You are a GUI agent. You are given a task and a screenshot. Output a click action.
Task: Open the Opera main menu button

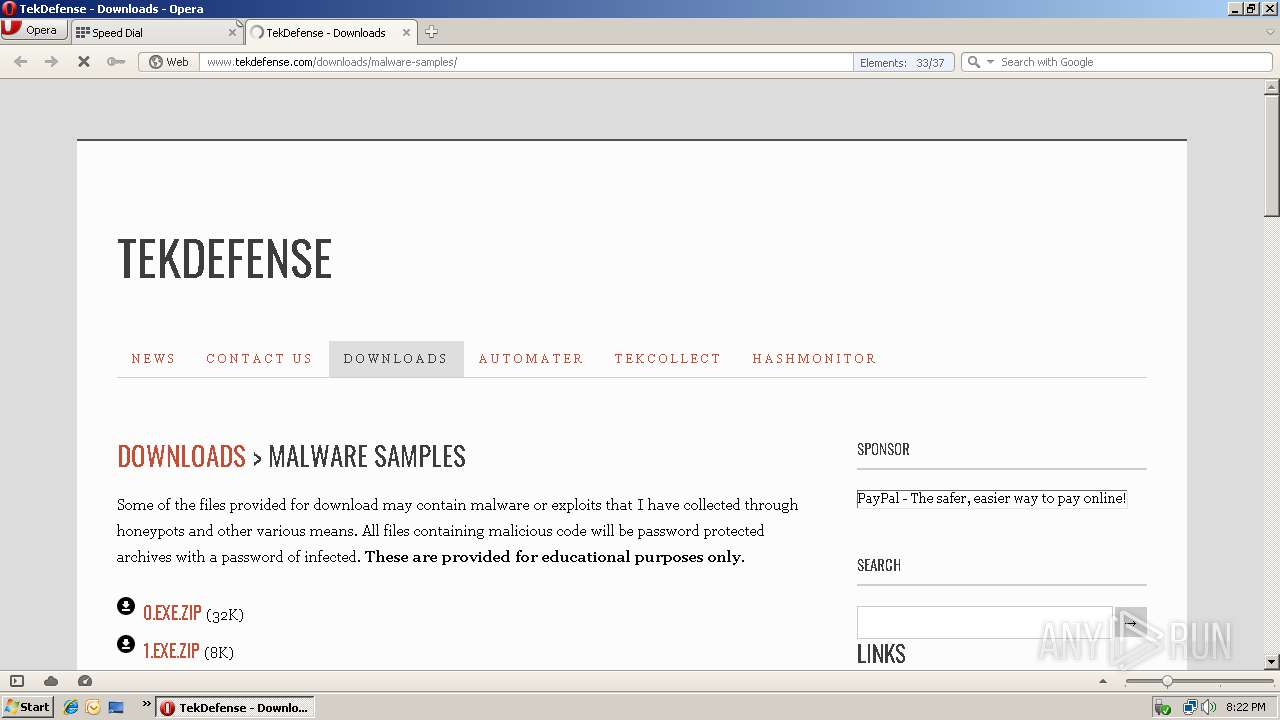tap(34, 30)
